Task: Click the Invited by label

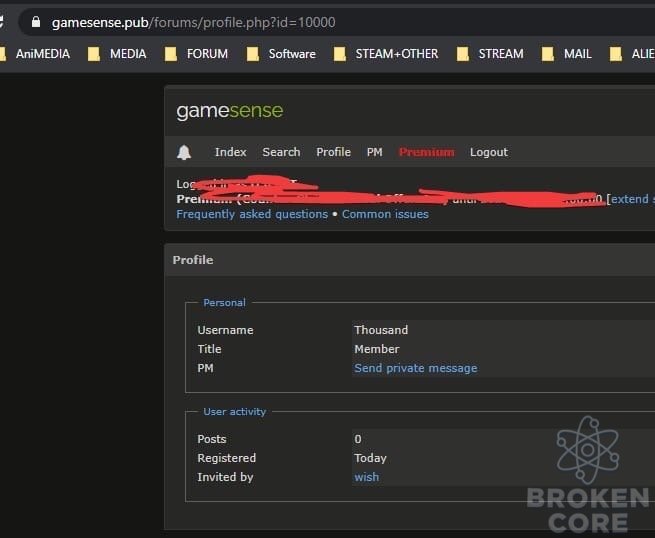Action: coord(225,477)
